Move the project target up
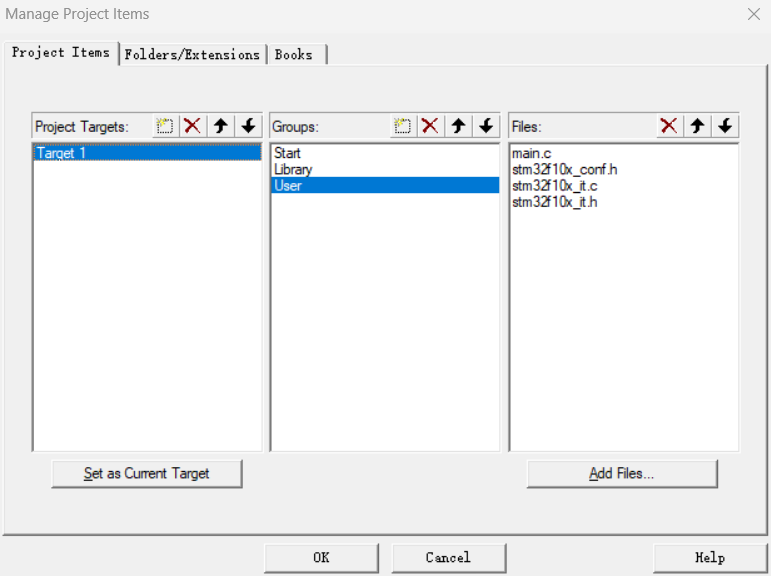 click(x=221, y=126)
